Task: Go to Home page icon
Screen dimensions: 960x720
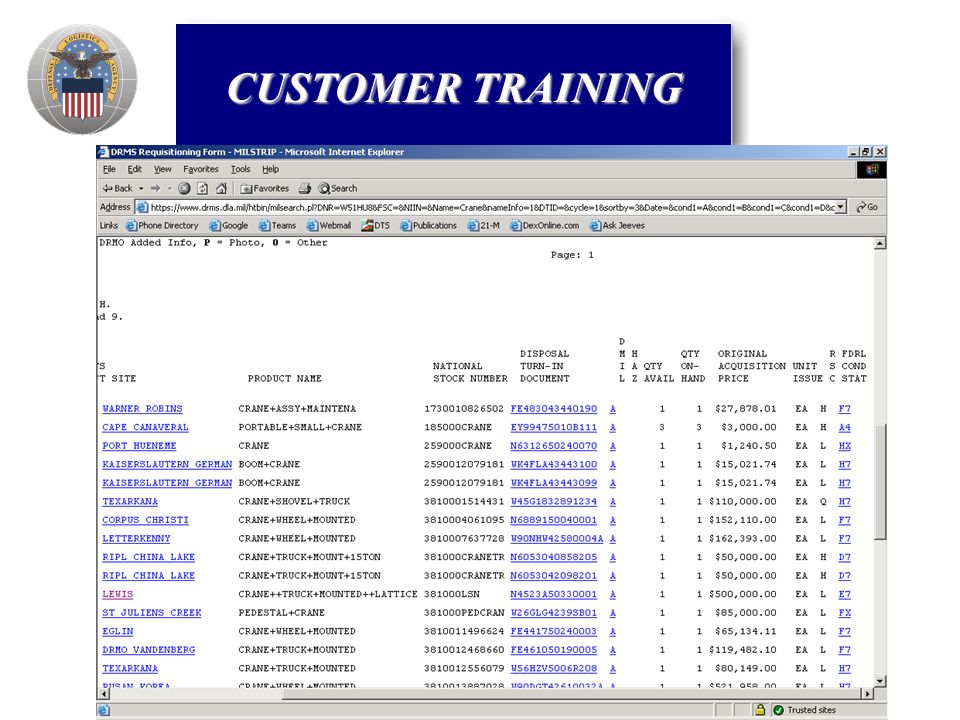Action: coord(222,189)
